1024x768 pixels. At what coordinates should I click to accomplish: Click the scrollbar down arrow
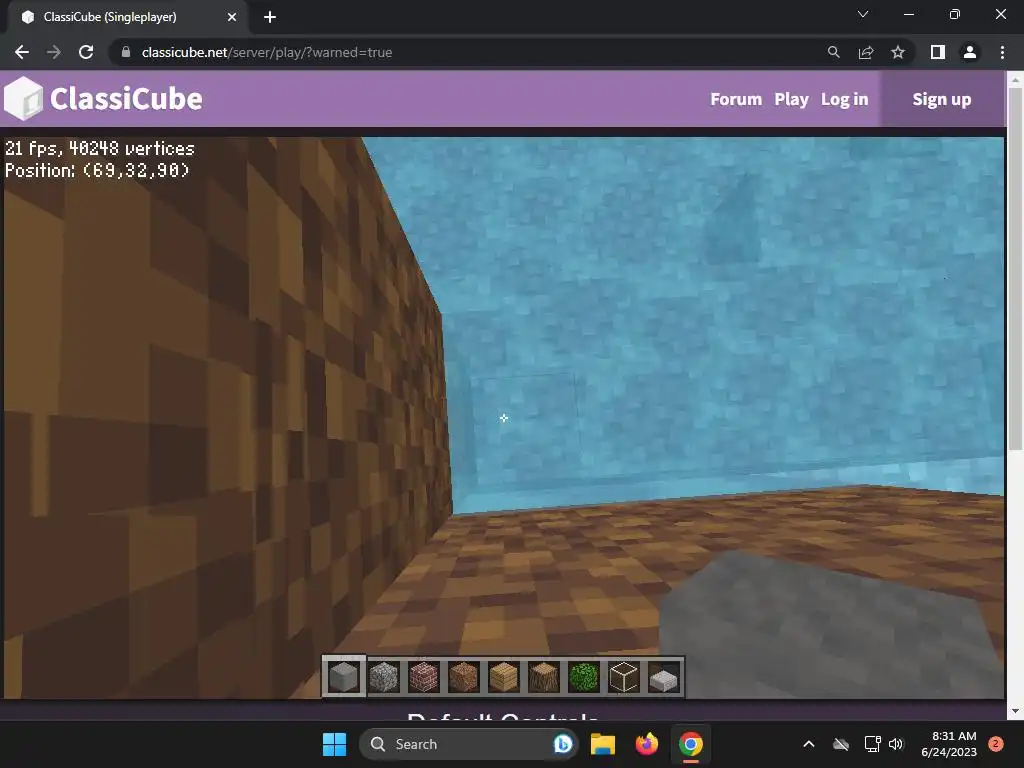(1015, 711)
